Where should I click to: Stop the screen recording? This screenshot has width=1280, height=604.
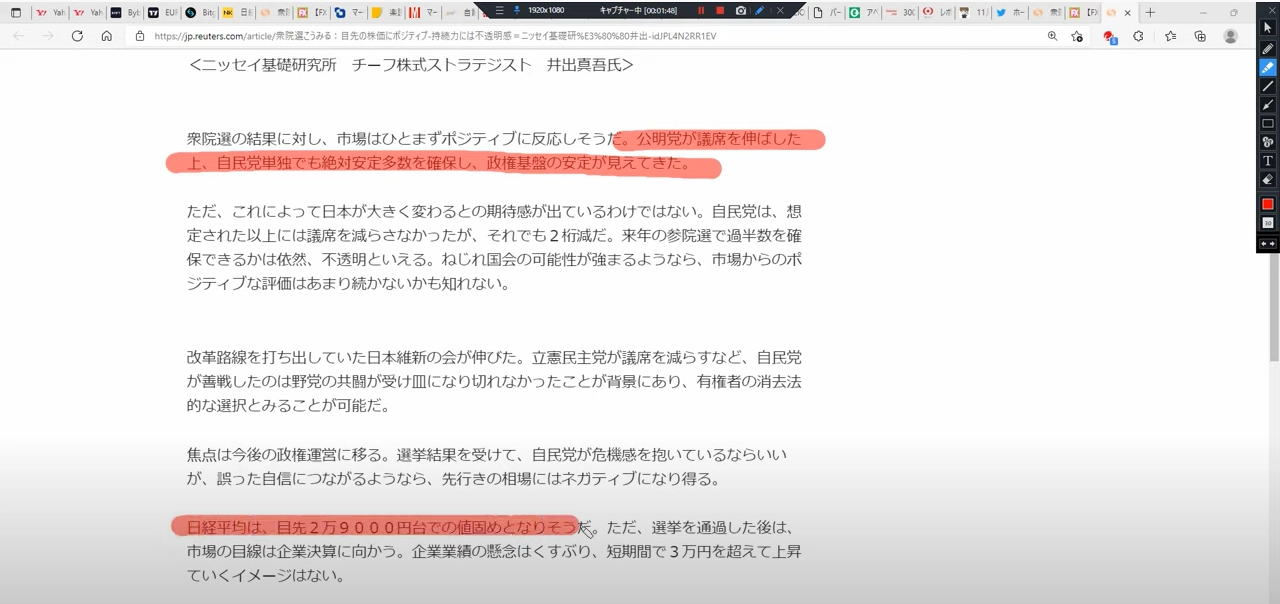point(720,10)
